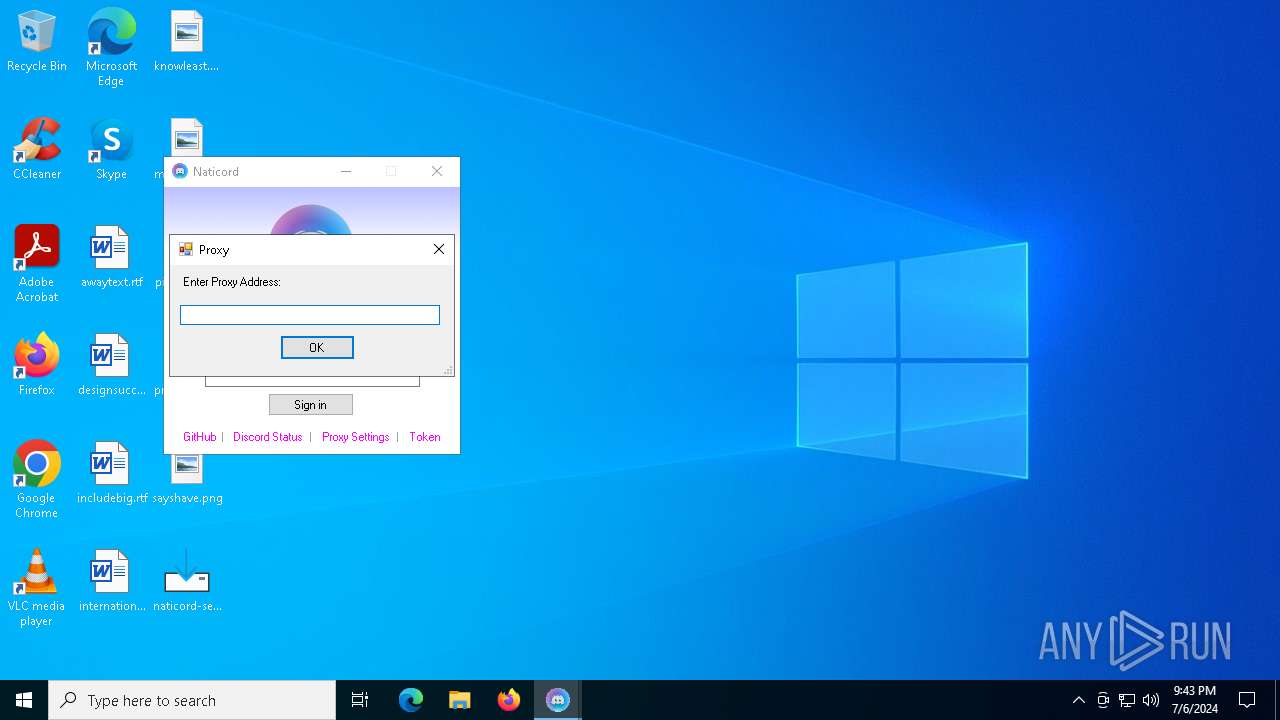This screenshot has height=720, width=1280.
Task: Click the Naticord window title icon
Action: click(180, 172)
